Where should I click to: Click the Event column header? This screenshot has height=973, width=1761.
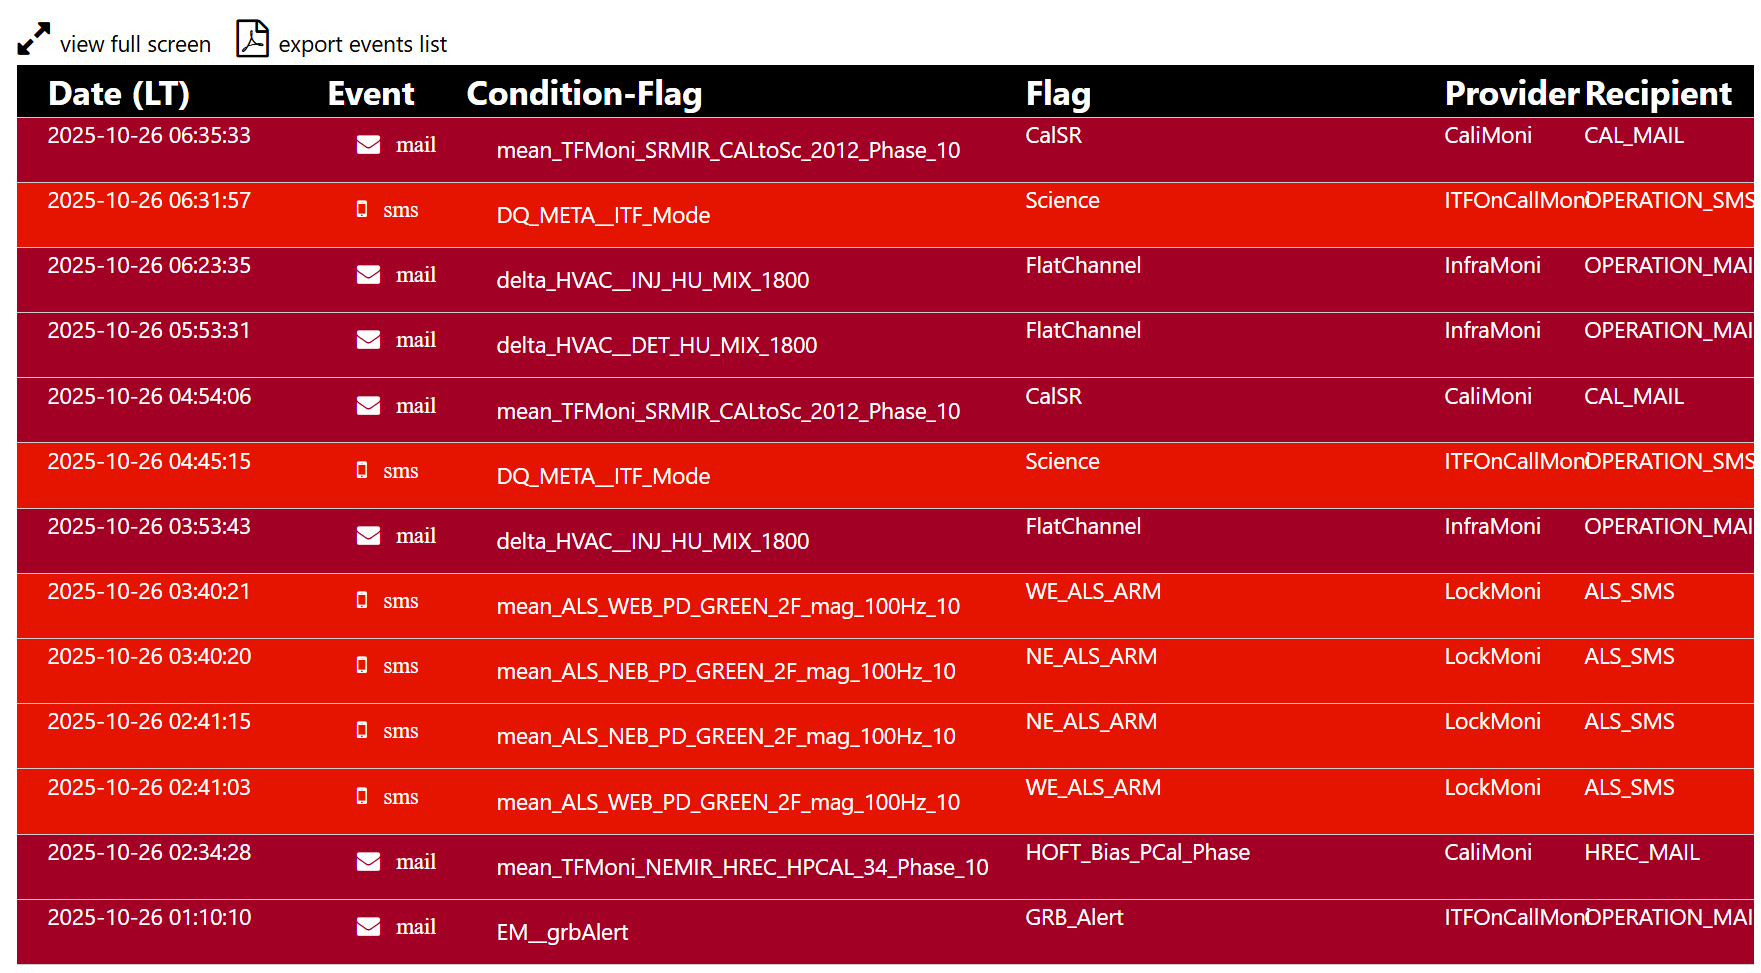point(371,93)
